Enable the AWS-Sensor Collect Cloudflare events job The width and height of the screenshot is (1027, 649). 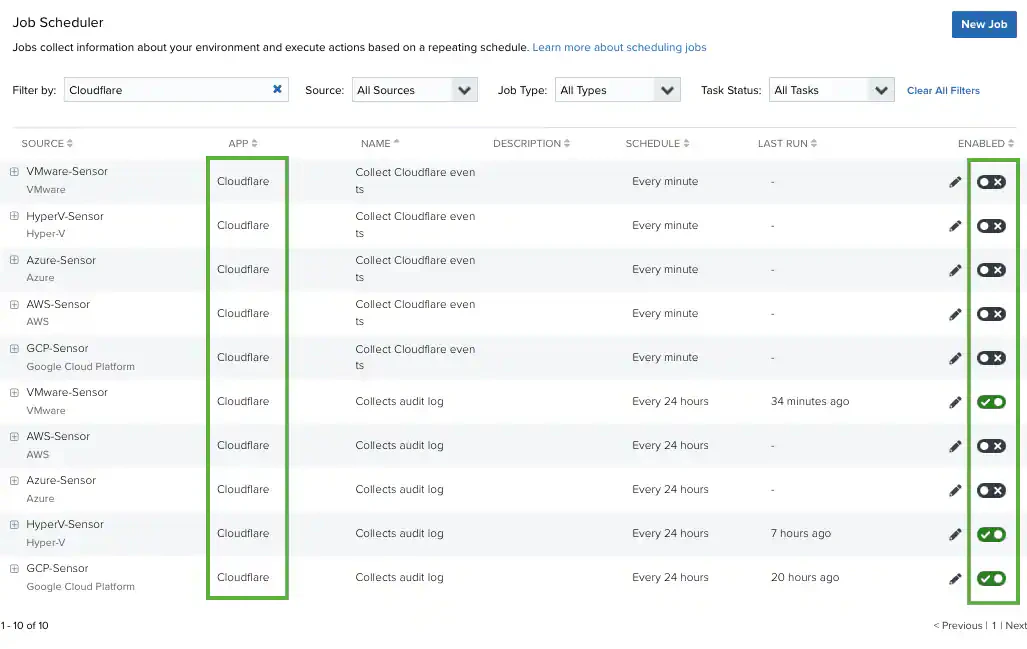[991, 314]
